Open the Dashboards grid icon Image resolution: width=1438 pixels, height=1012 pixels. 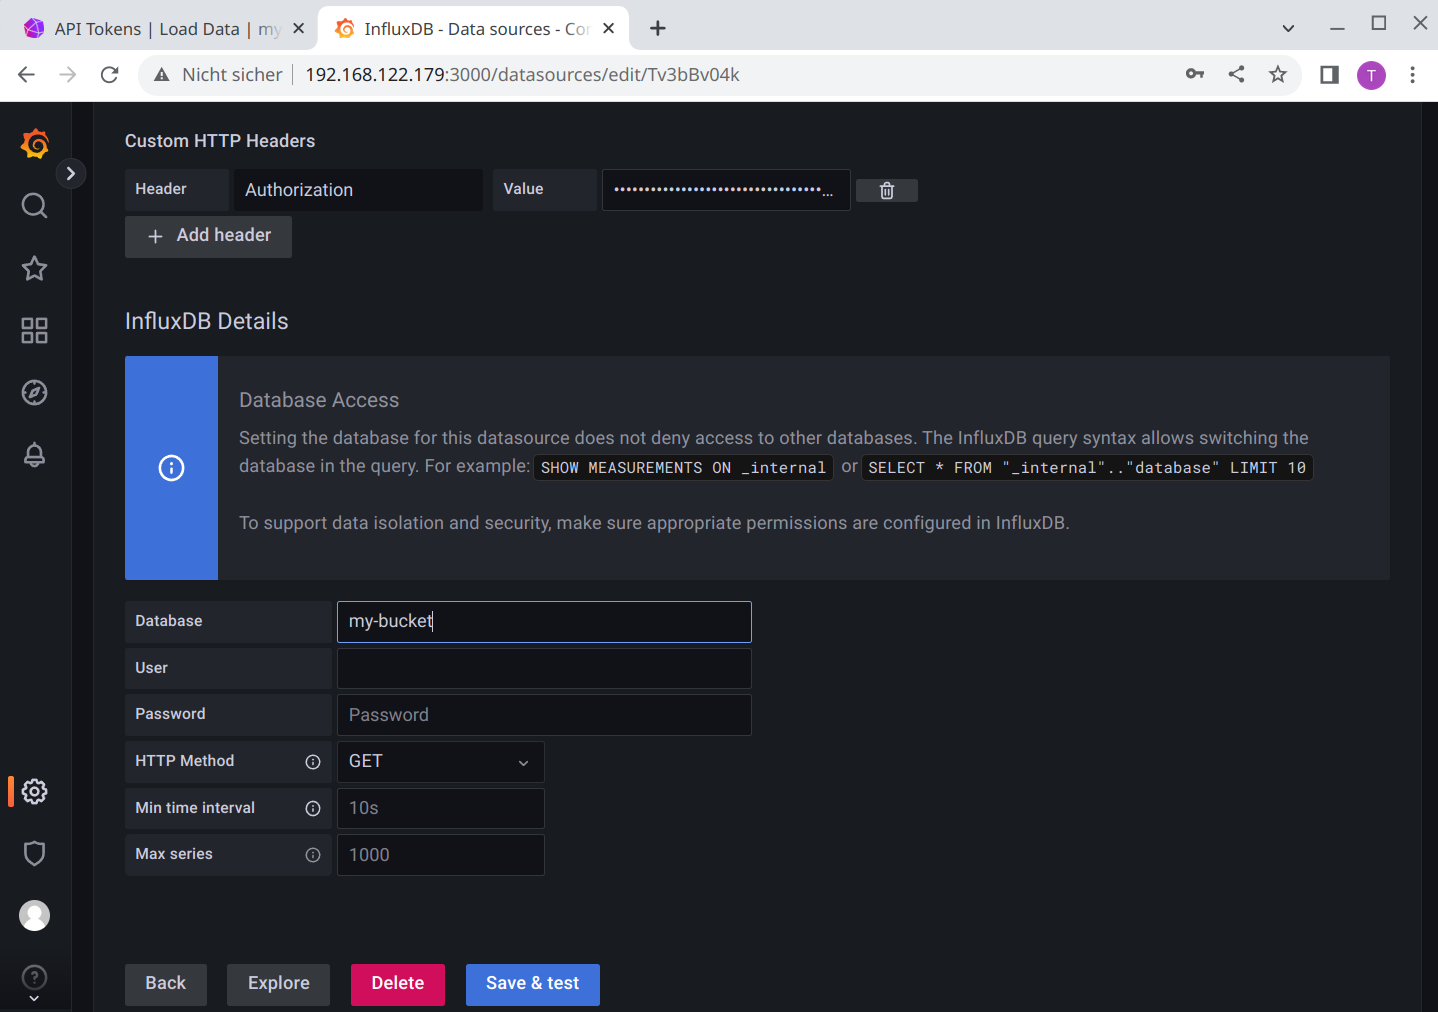(x=35, y=330)
